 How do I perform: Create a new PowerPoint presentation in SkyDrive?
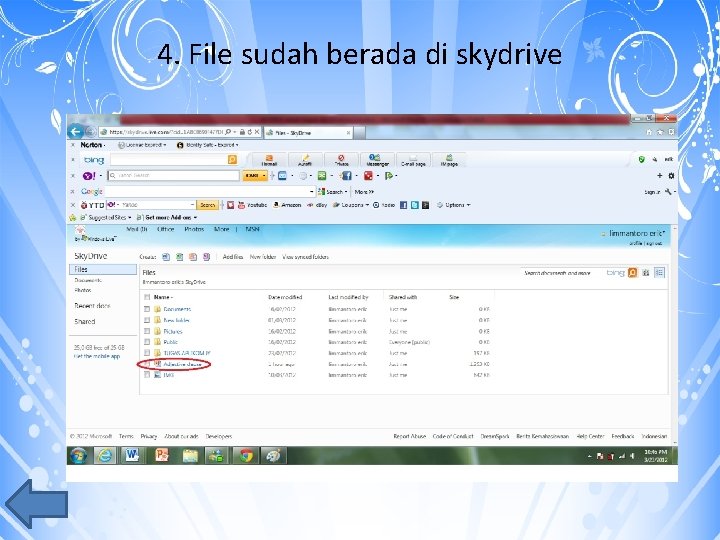(x=193, y=257)
